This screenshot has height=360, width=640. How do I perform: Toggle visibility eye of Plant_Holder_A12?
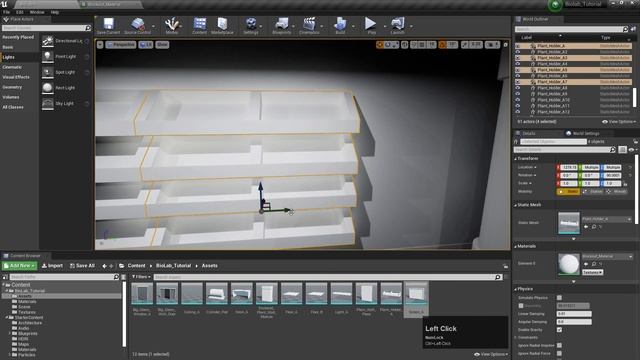tap(518, 111)
